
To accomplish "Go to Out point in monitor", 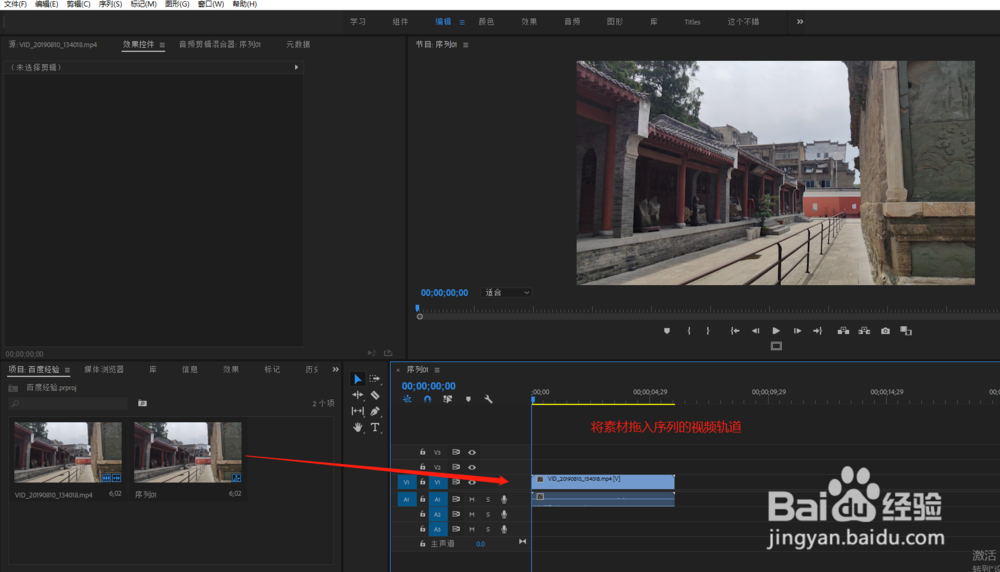I will (818, 331).
